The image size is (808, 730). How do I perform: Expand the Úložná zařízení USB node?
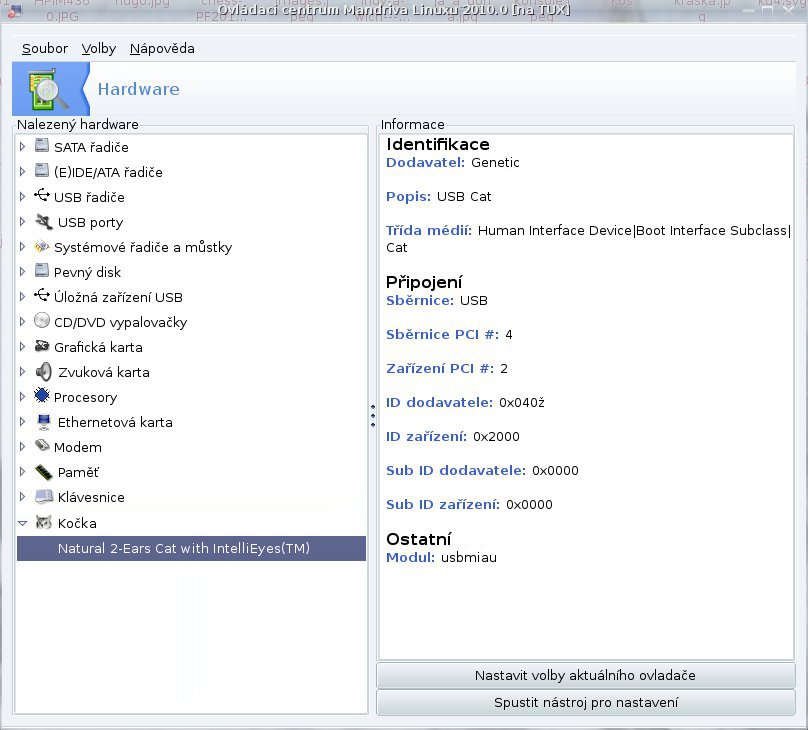(22, 297)
